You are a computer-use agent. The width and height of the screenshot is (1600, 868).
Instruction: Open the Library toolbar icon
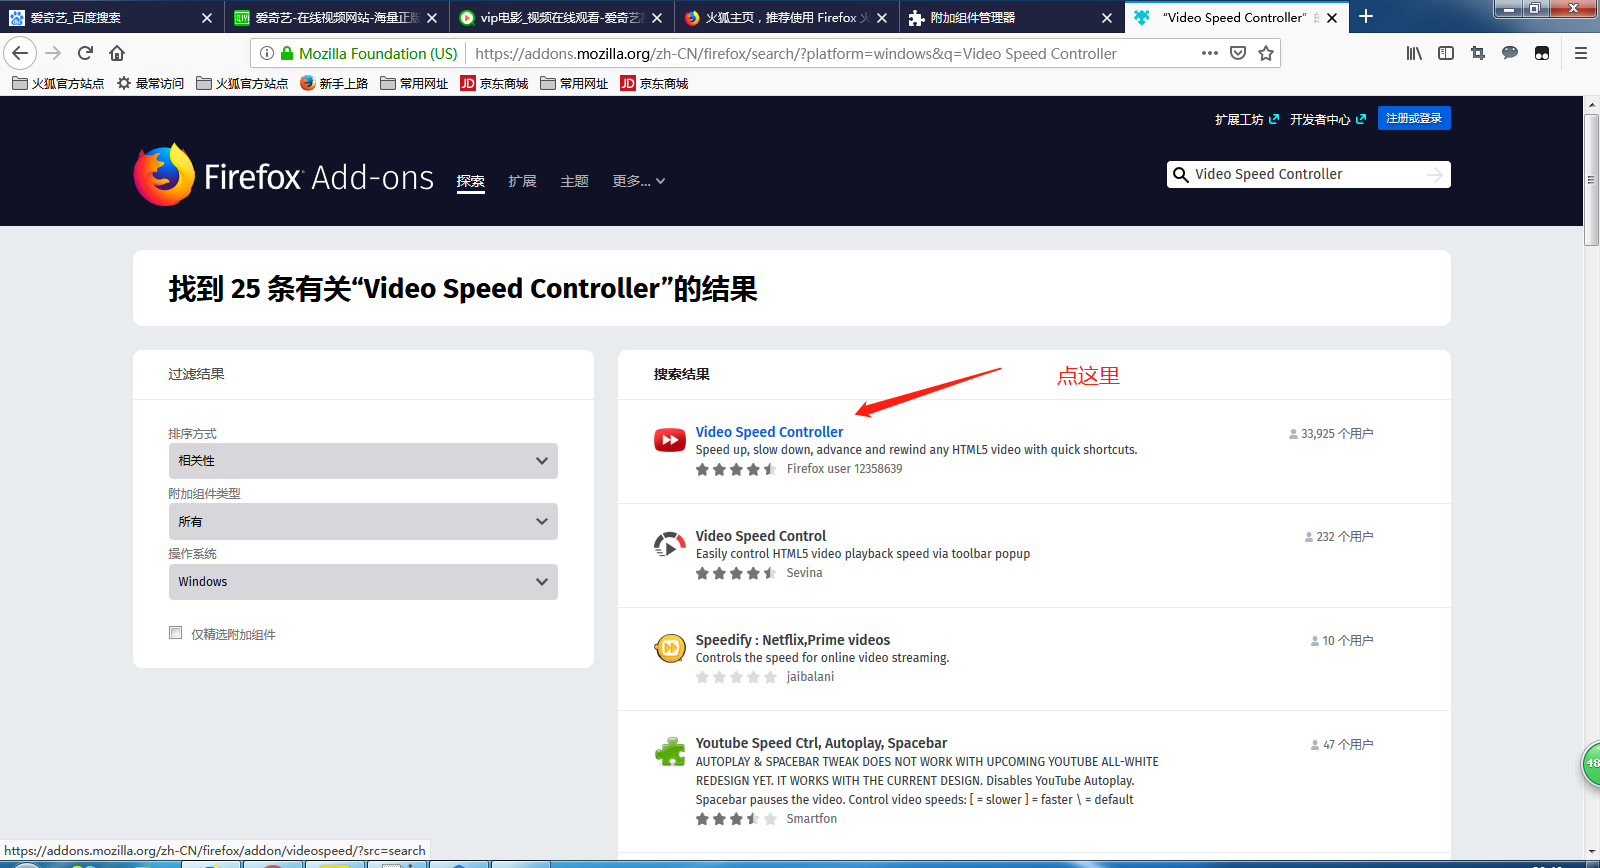tap(1414, 53)
